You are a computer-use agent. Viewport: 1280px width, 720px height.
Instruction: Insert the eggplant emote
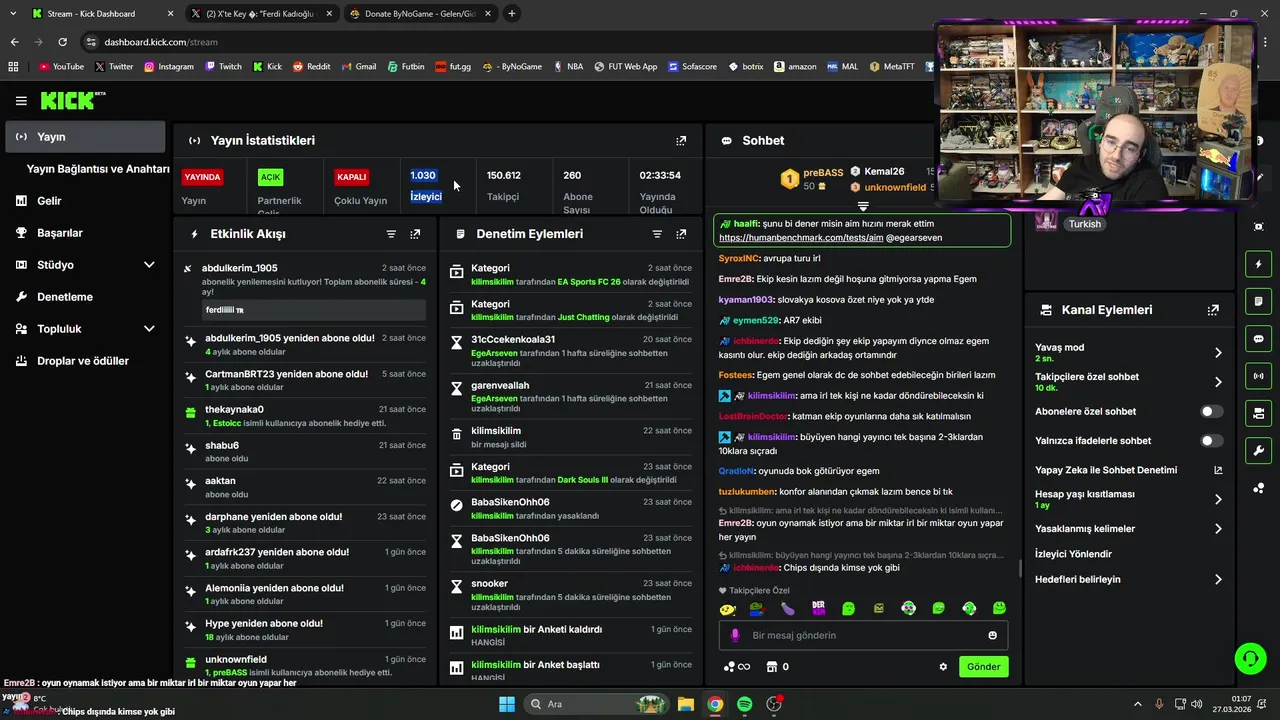click(x=788, y=608)
